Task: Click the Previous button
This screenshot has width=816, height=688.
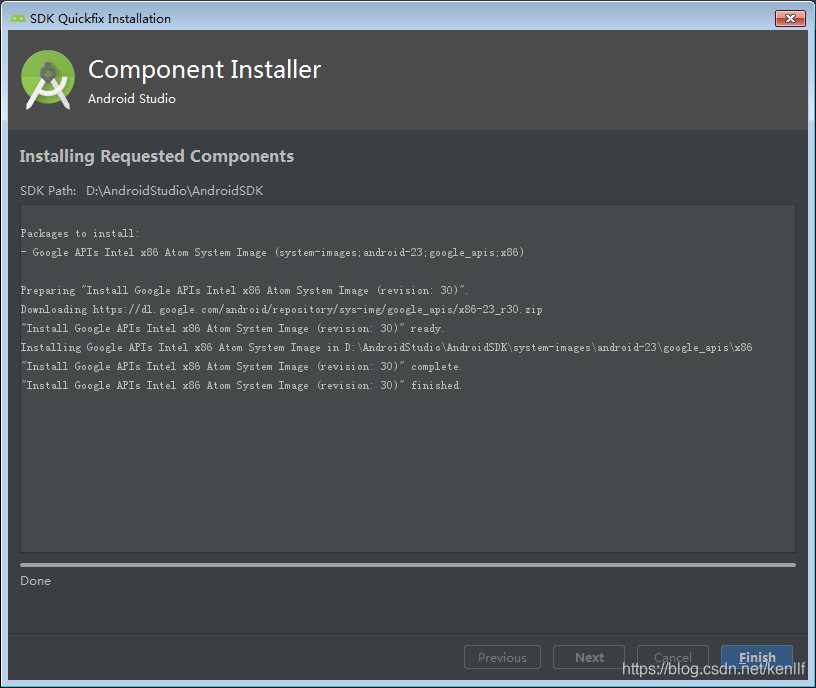Action: pos(502,657)
